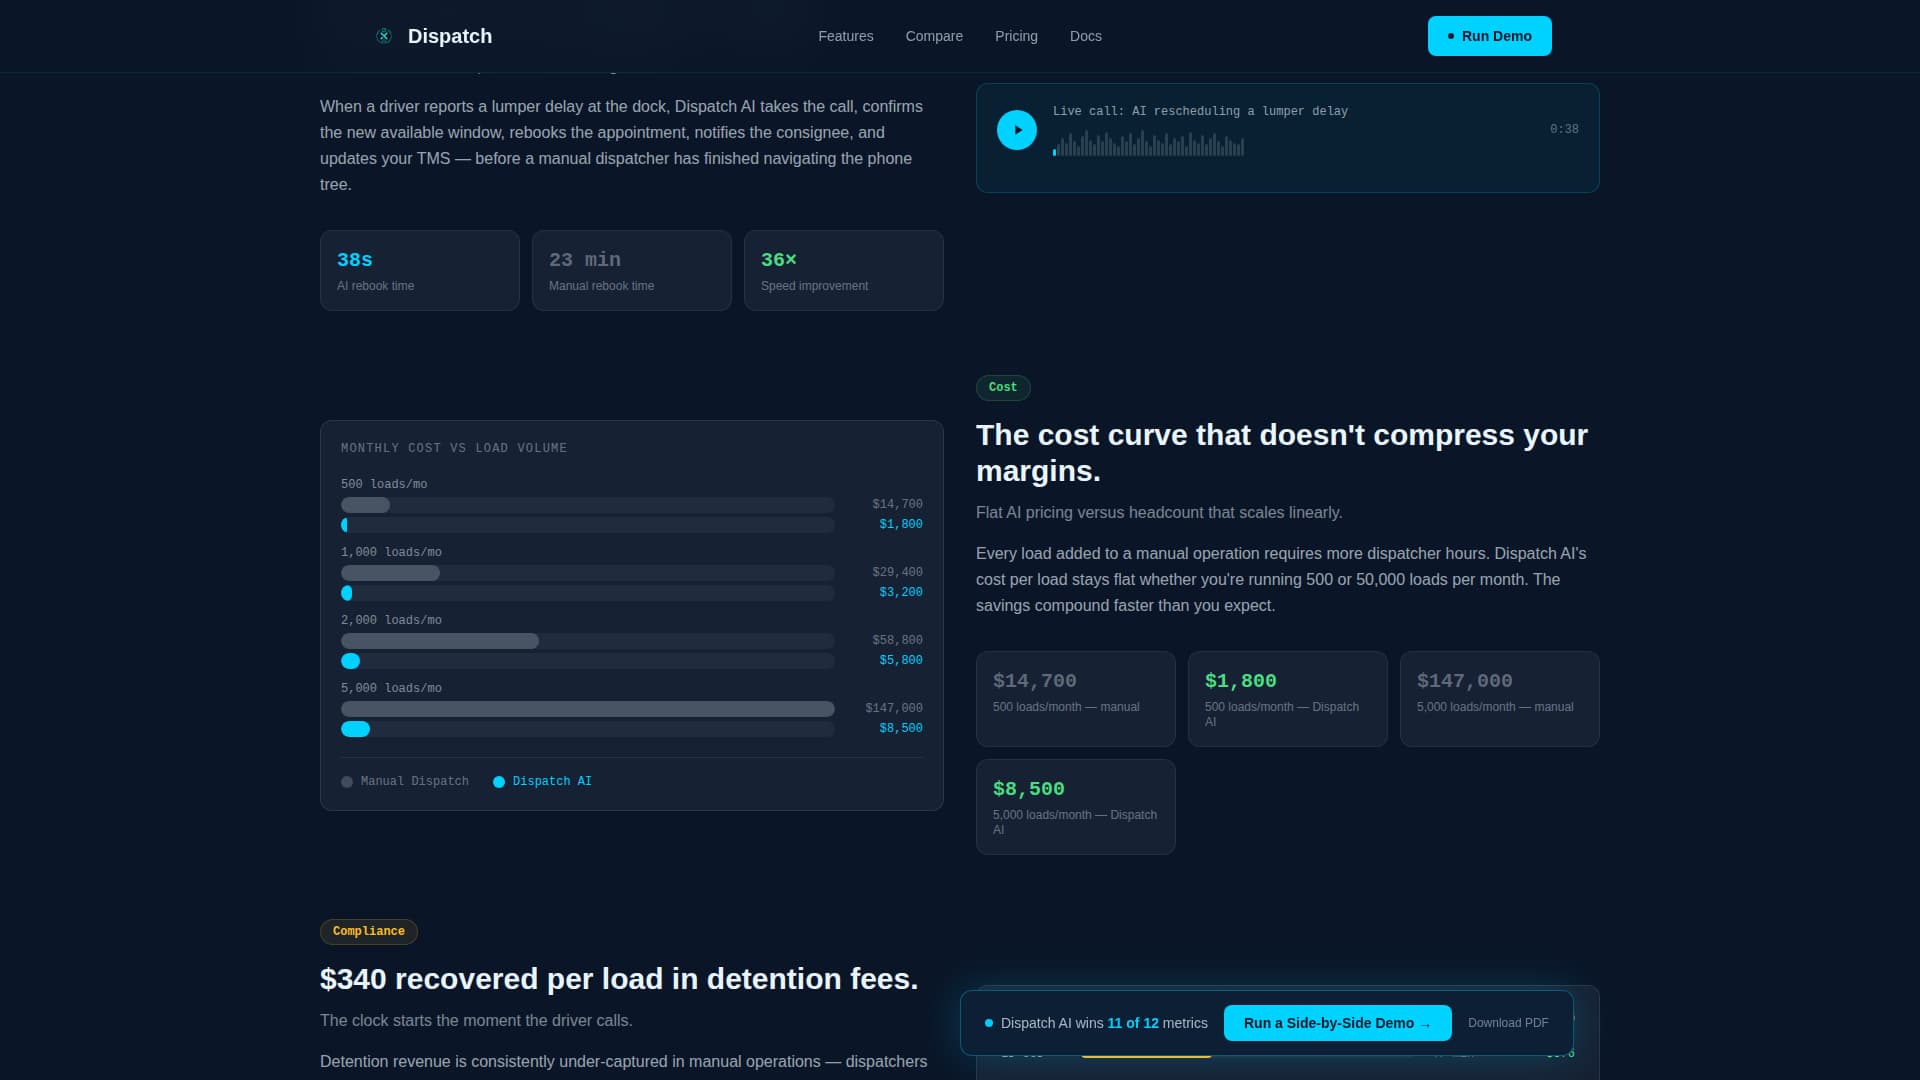The height and width of the screenshot is (1080, 1920).
Task: Click the 0:38 audio duration
Action: [1564, 129]
